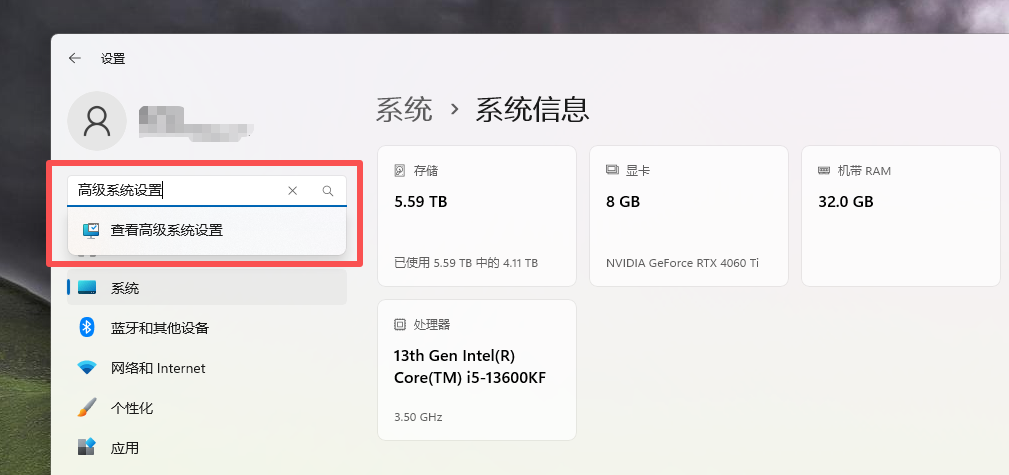Click the text 已使用 5.59 TB 中的 4.11 TB
The height and width of the screenshot is (475, 1009).
pyautogui.click(x=466, y=263)
